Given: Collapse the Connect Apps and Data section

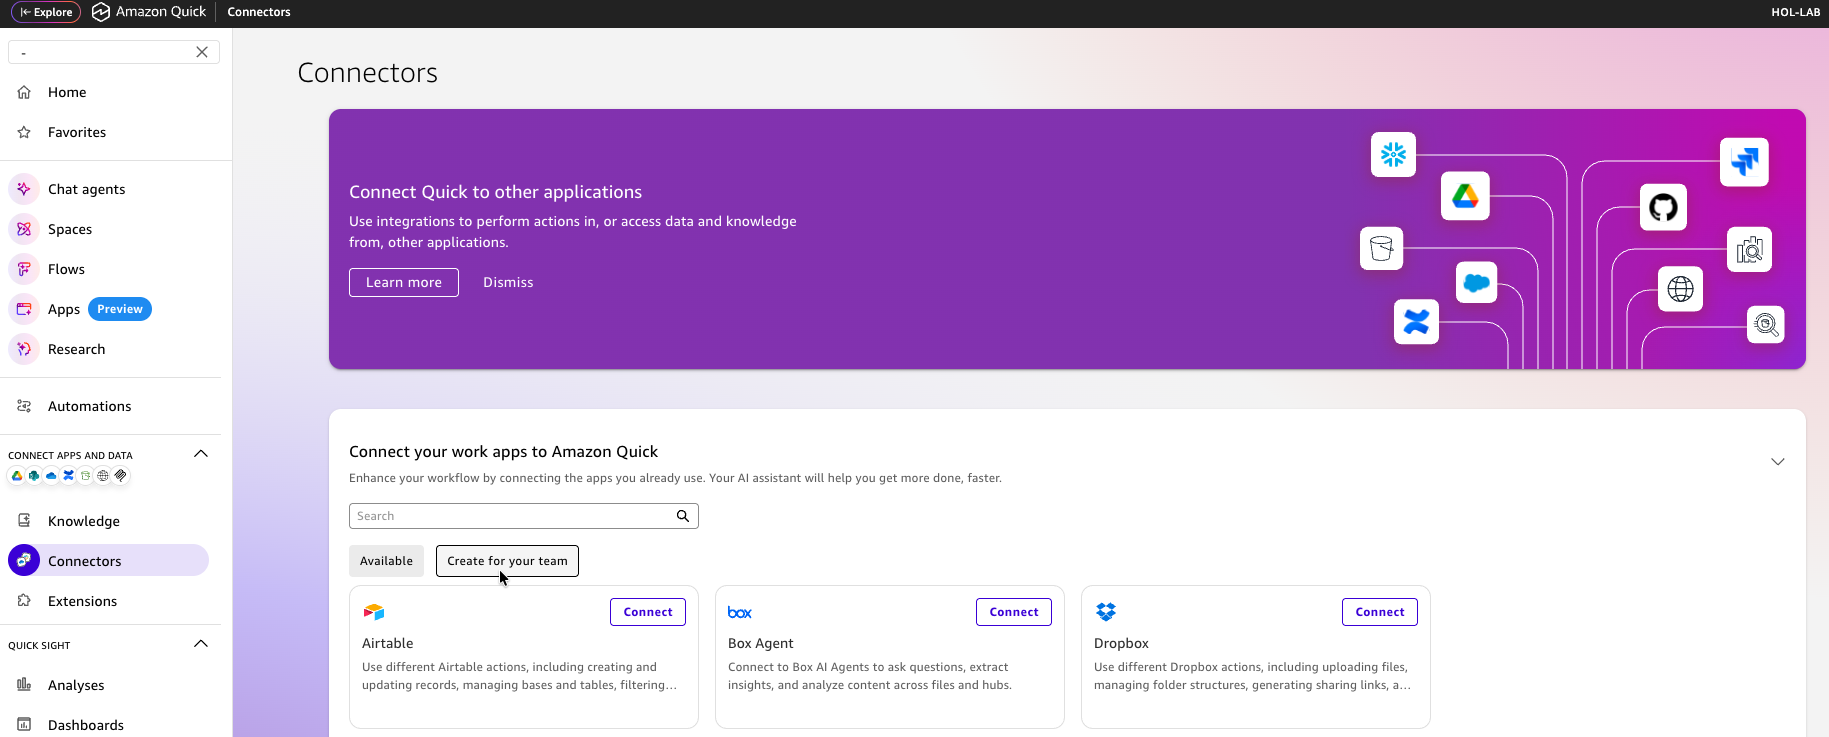Looking at the screenshot, I should tap(201, 454).
